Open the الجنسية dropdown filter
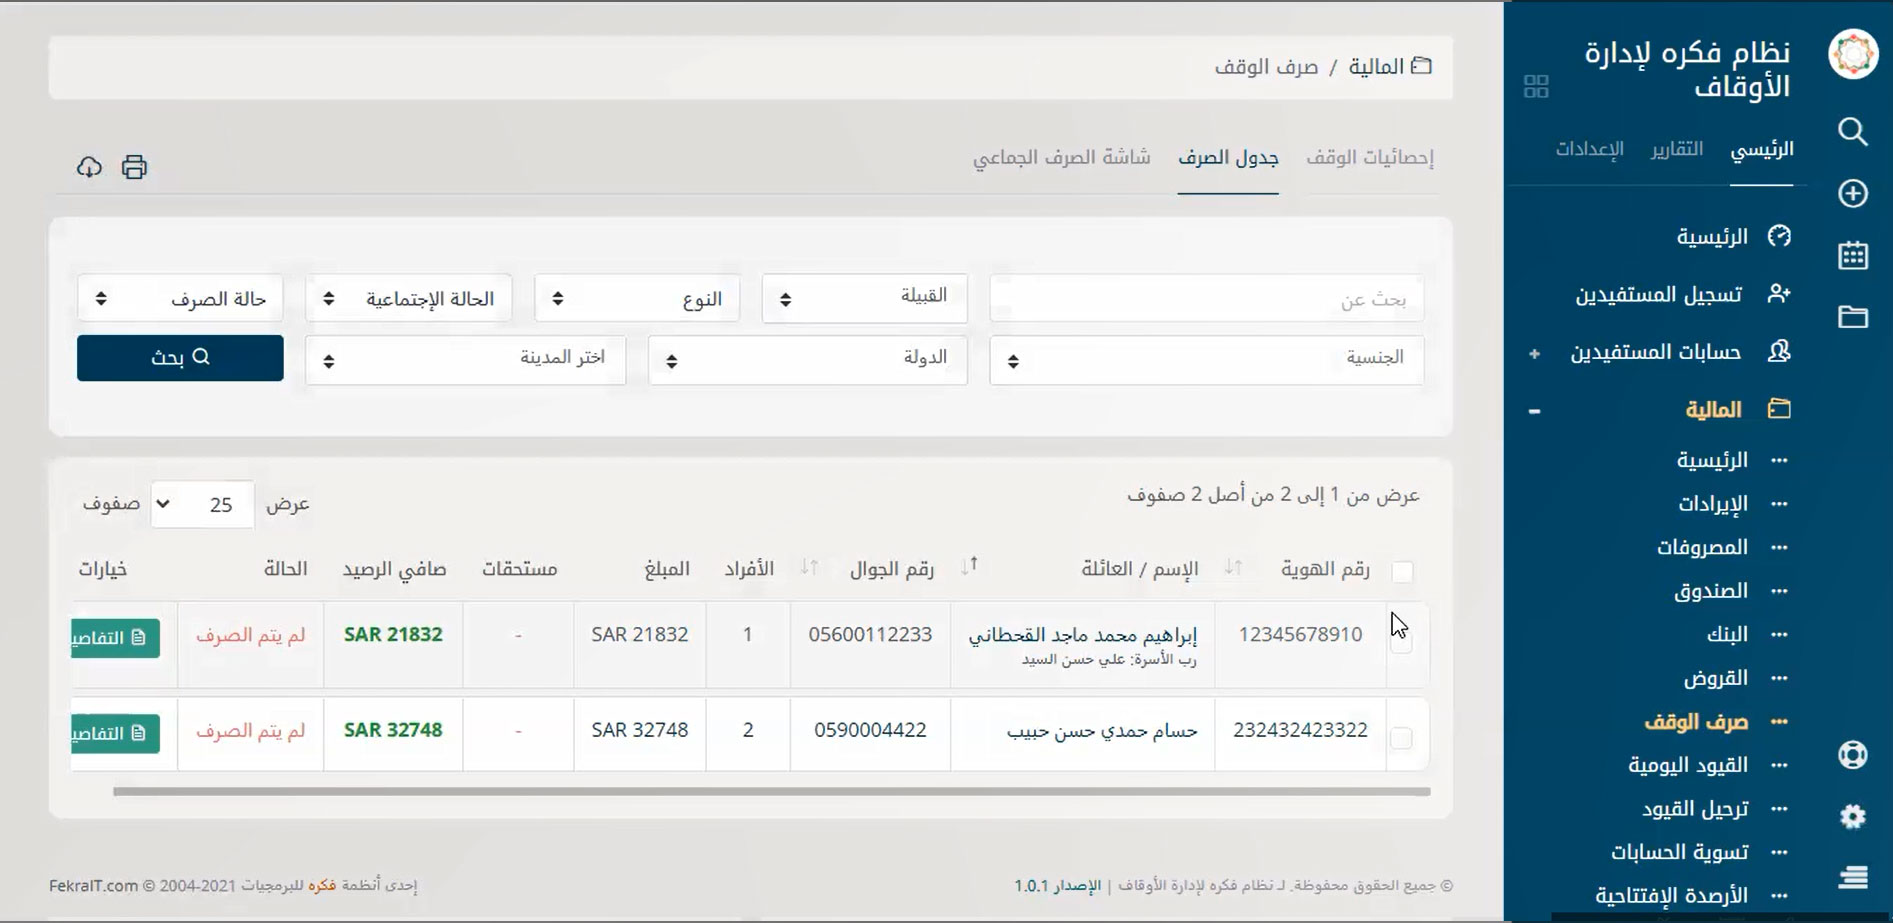 pos(1206,359)
